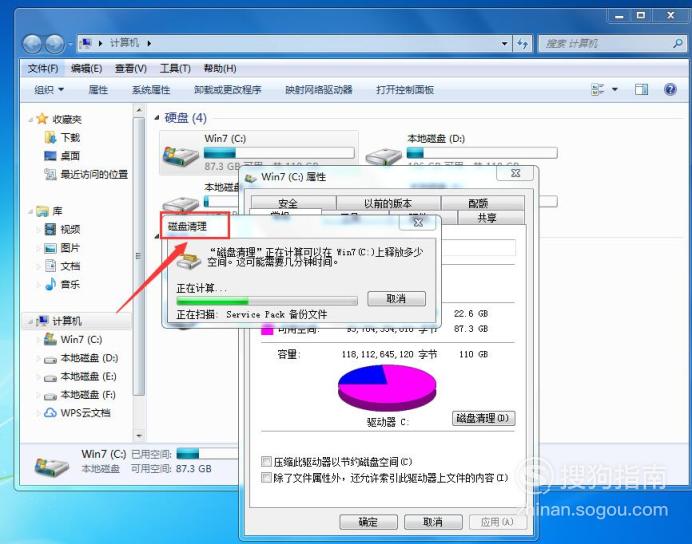
Task: Click the 本地磁盘 (D:) icon in tree
Action: tap(50, 359)
